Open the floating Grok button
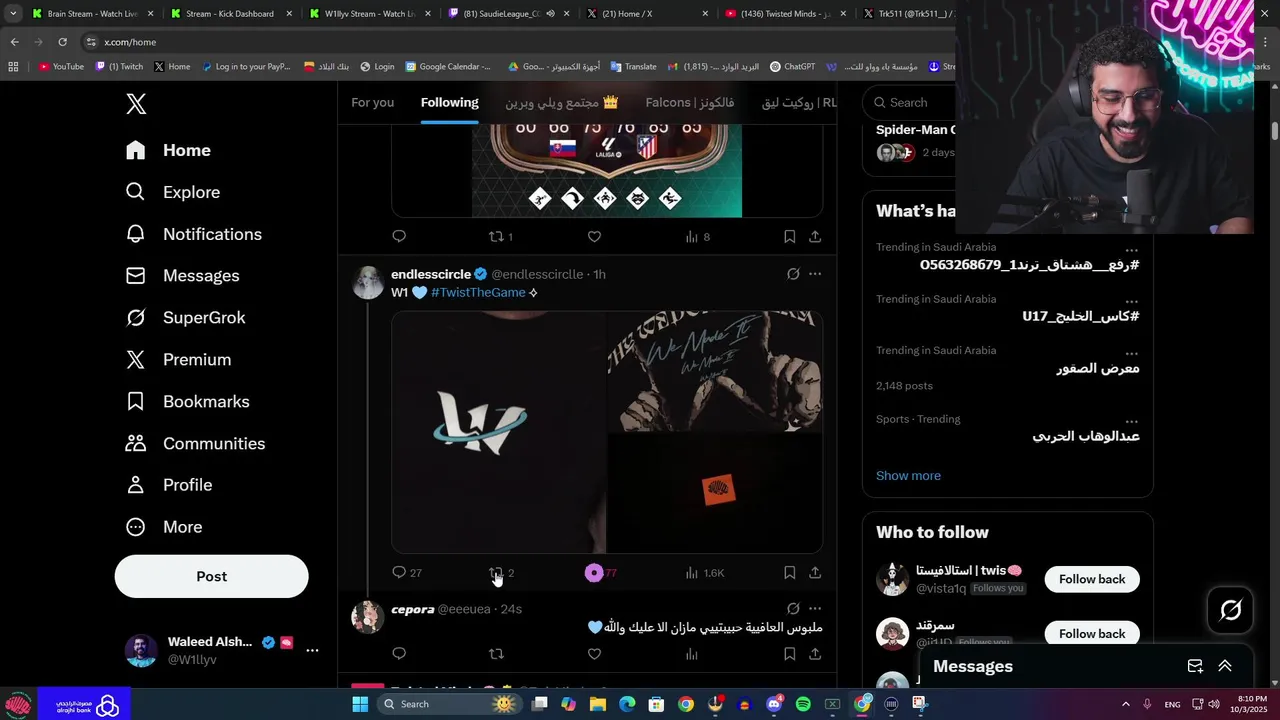 point(1231,610)
